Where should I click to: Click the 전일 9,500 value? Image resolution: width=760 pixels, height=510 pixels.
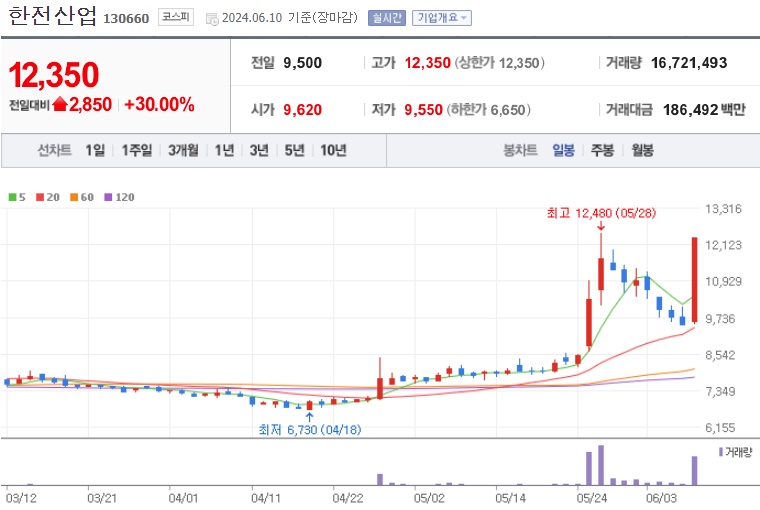point(302,63)
